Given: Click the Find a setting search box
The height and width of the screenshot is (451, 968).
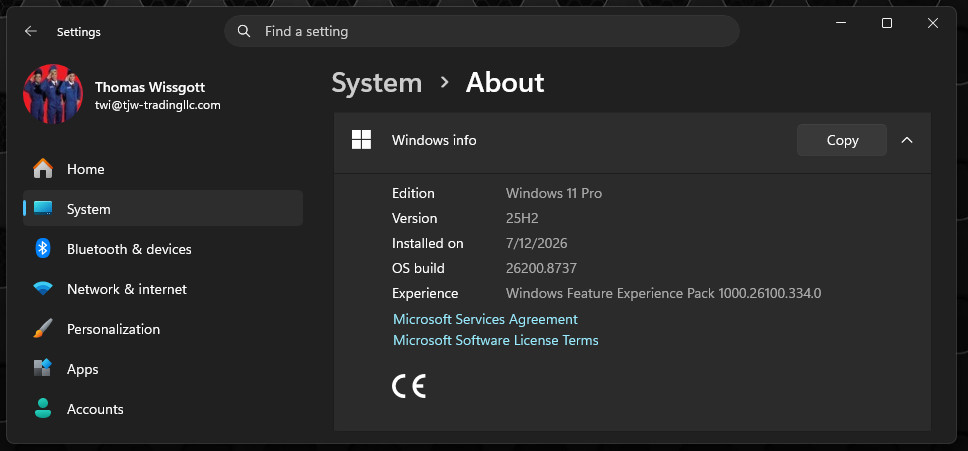Looking at the screenshot, I should 482,31.
